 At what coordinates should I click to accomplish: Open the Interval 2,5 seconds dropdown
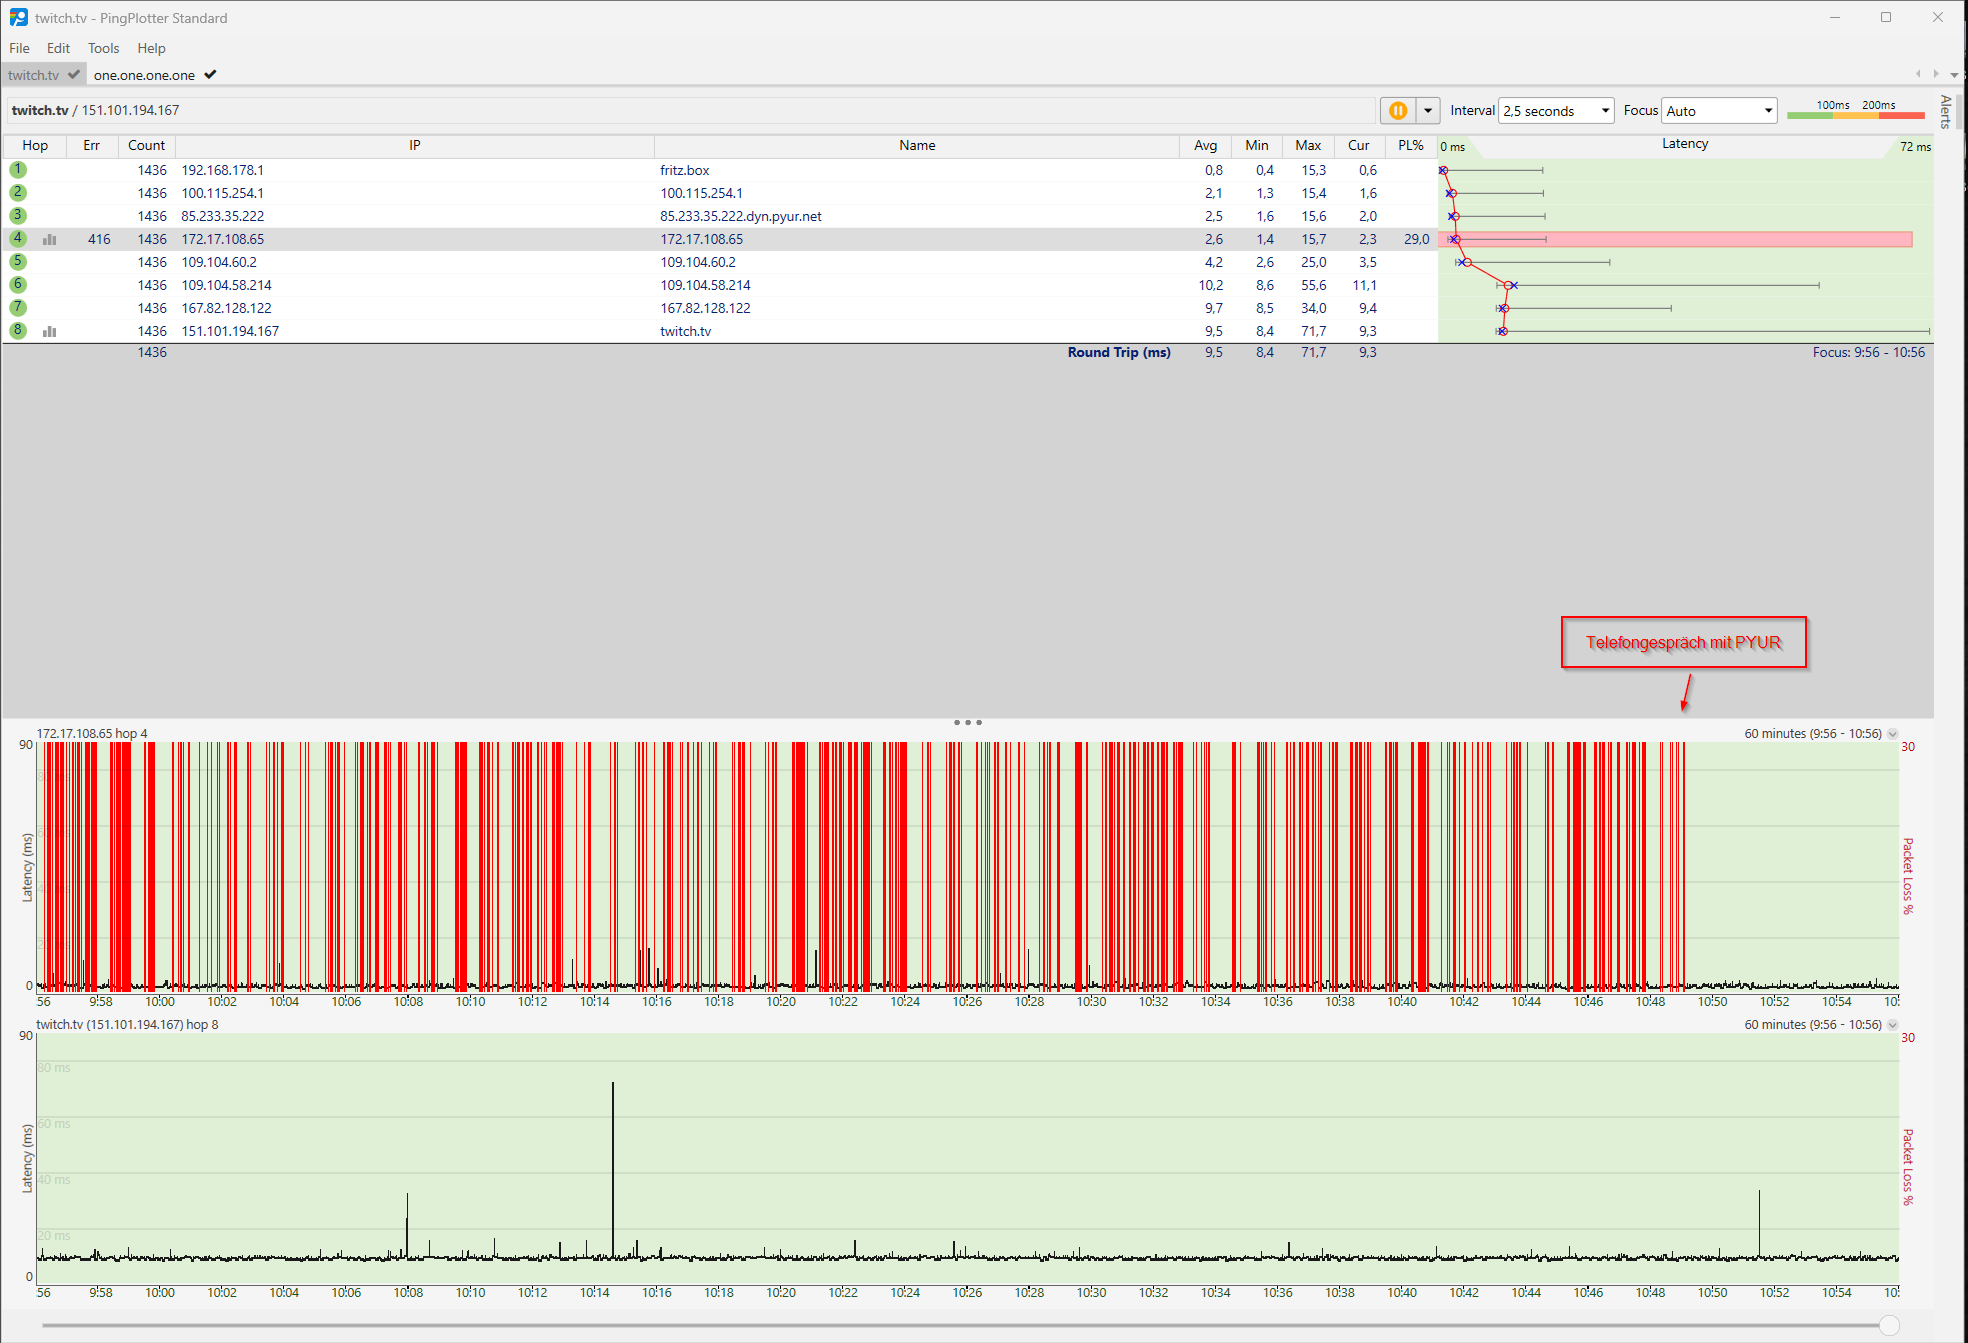click(x=1556, y=111)
